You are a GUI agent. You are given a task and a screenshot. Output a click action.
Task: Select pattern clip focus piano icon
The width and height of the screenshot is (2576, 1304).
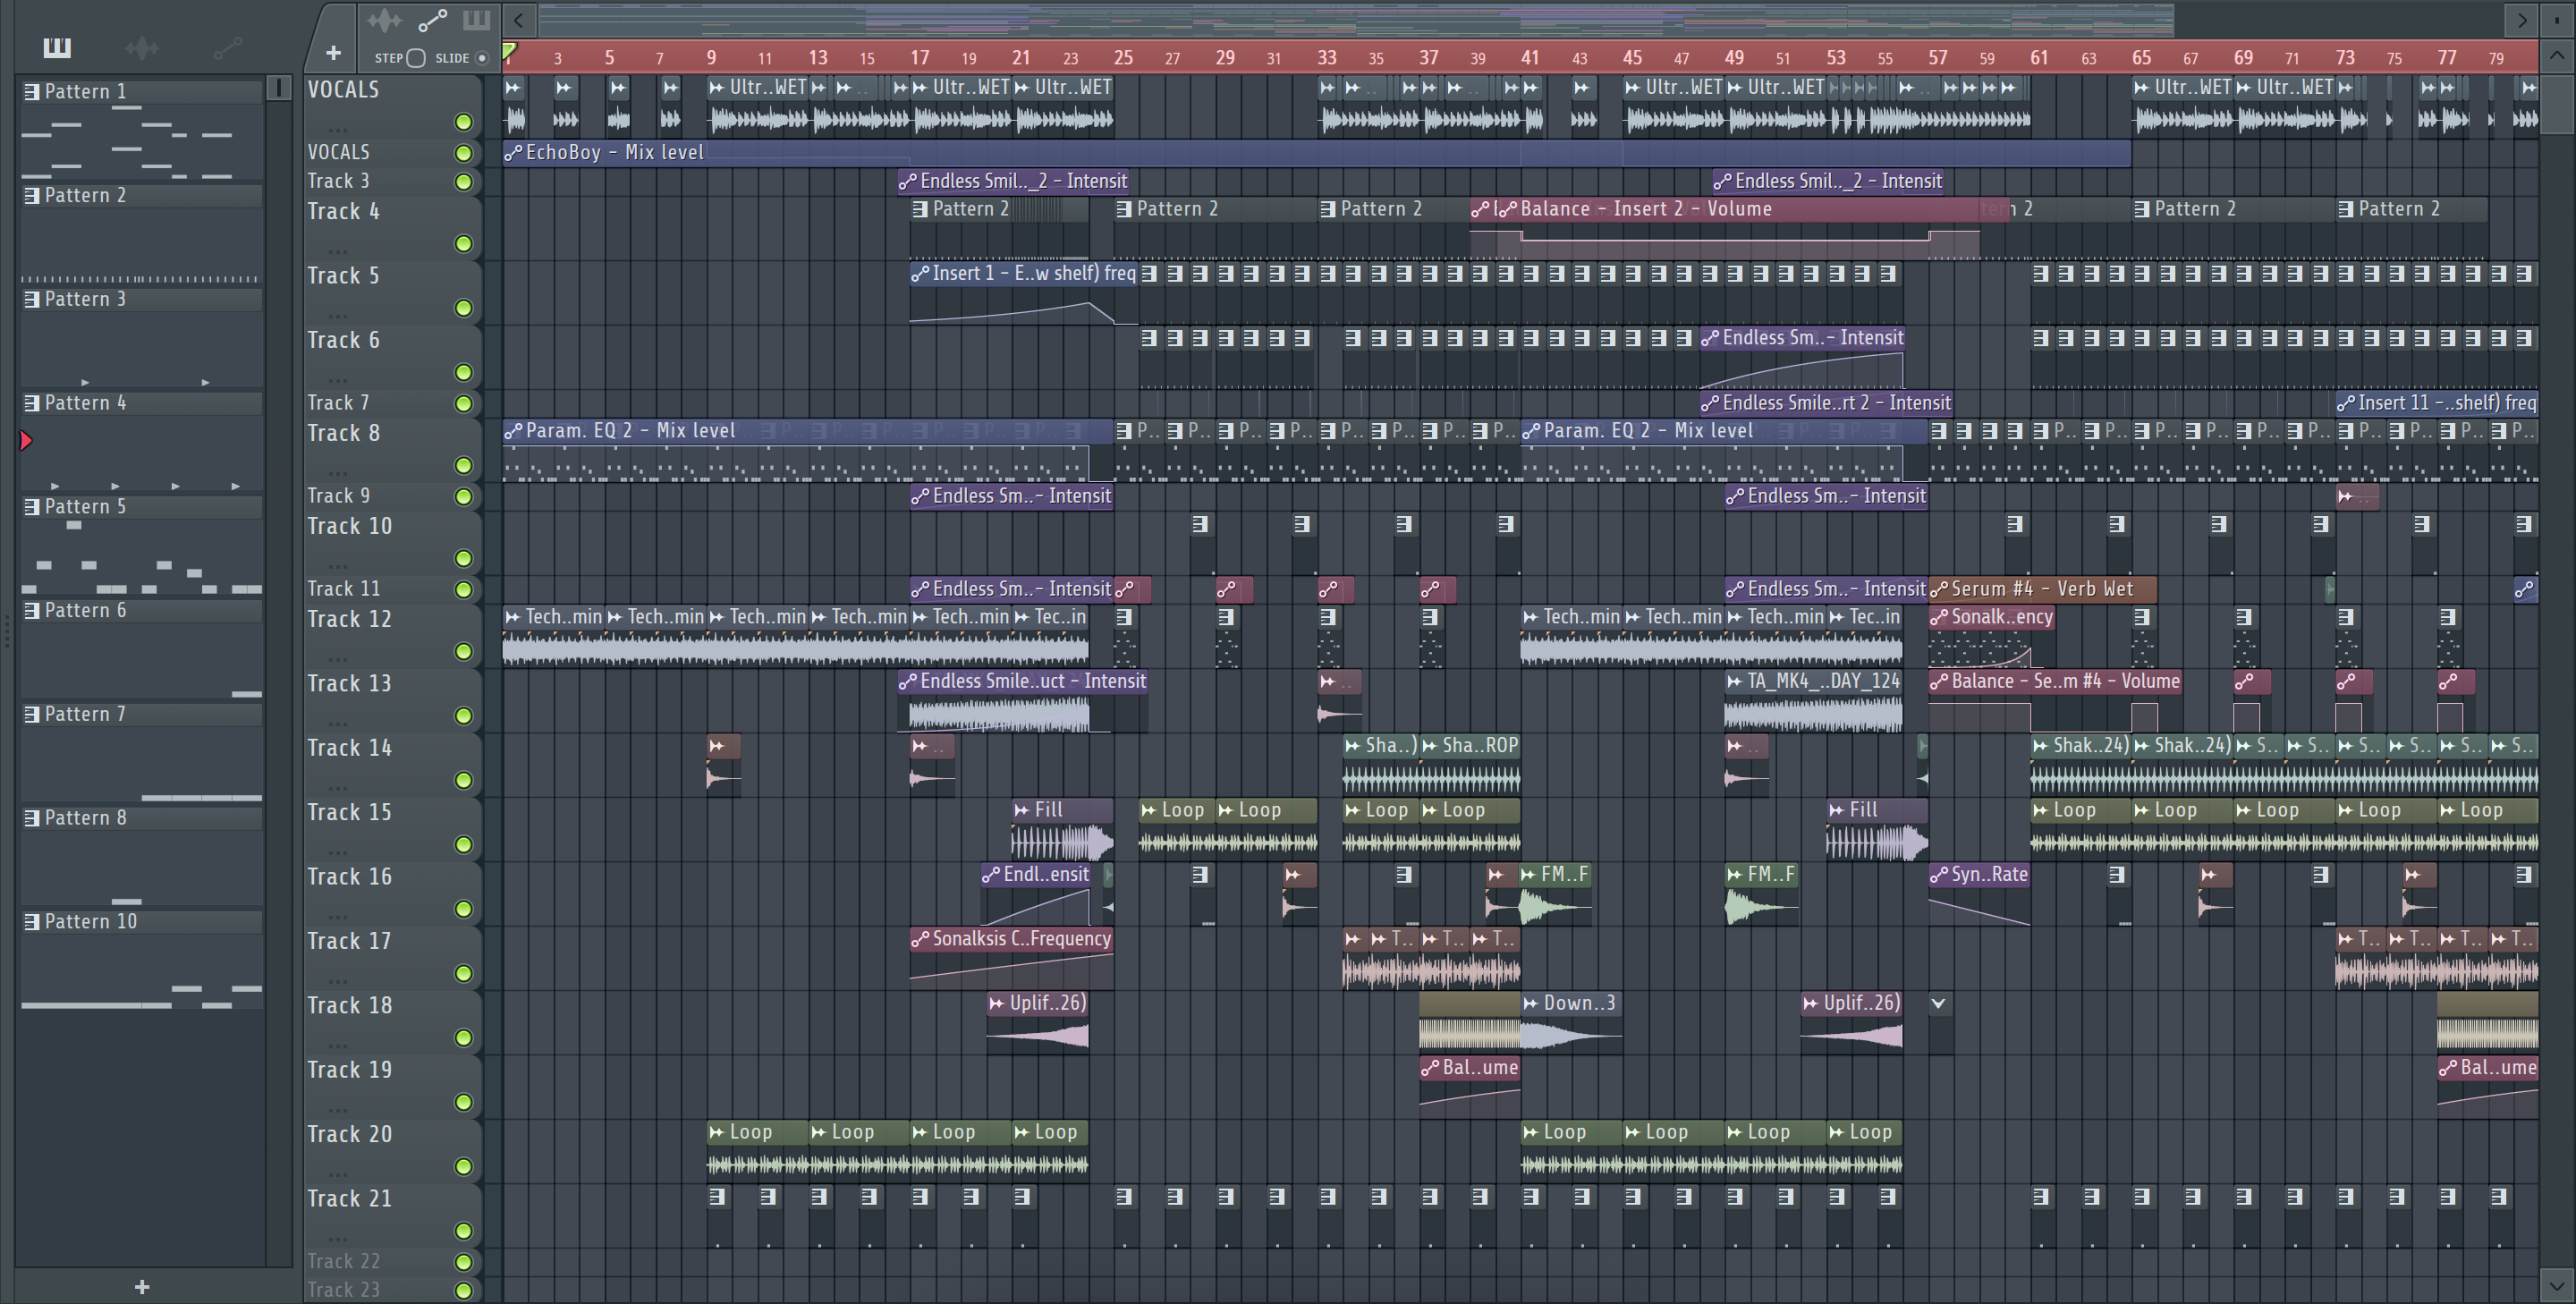(476, 20)
